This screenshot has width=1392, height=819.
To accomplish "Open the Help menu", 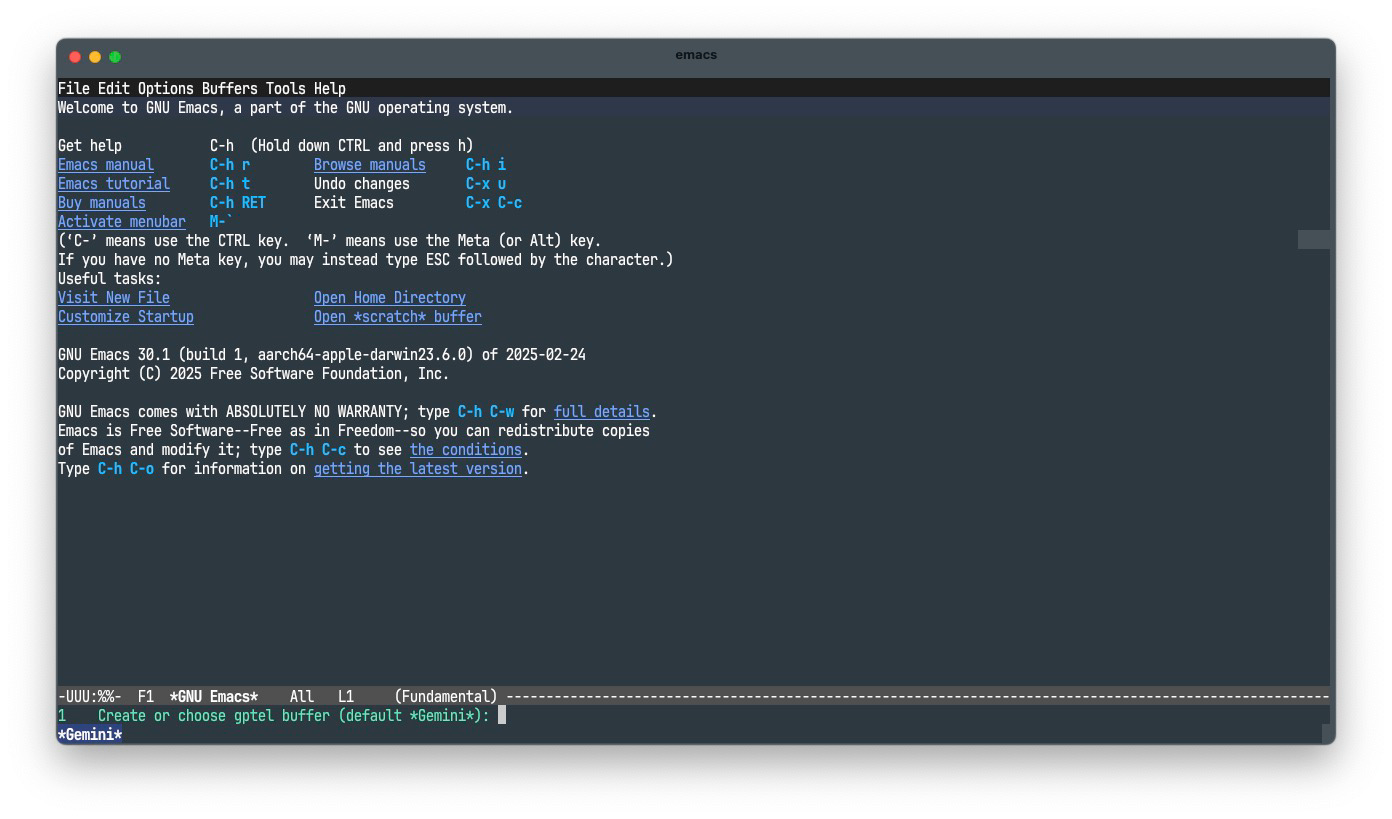I will (x=330, y=88).
